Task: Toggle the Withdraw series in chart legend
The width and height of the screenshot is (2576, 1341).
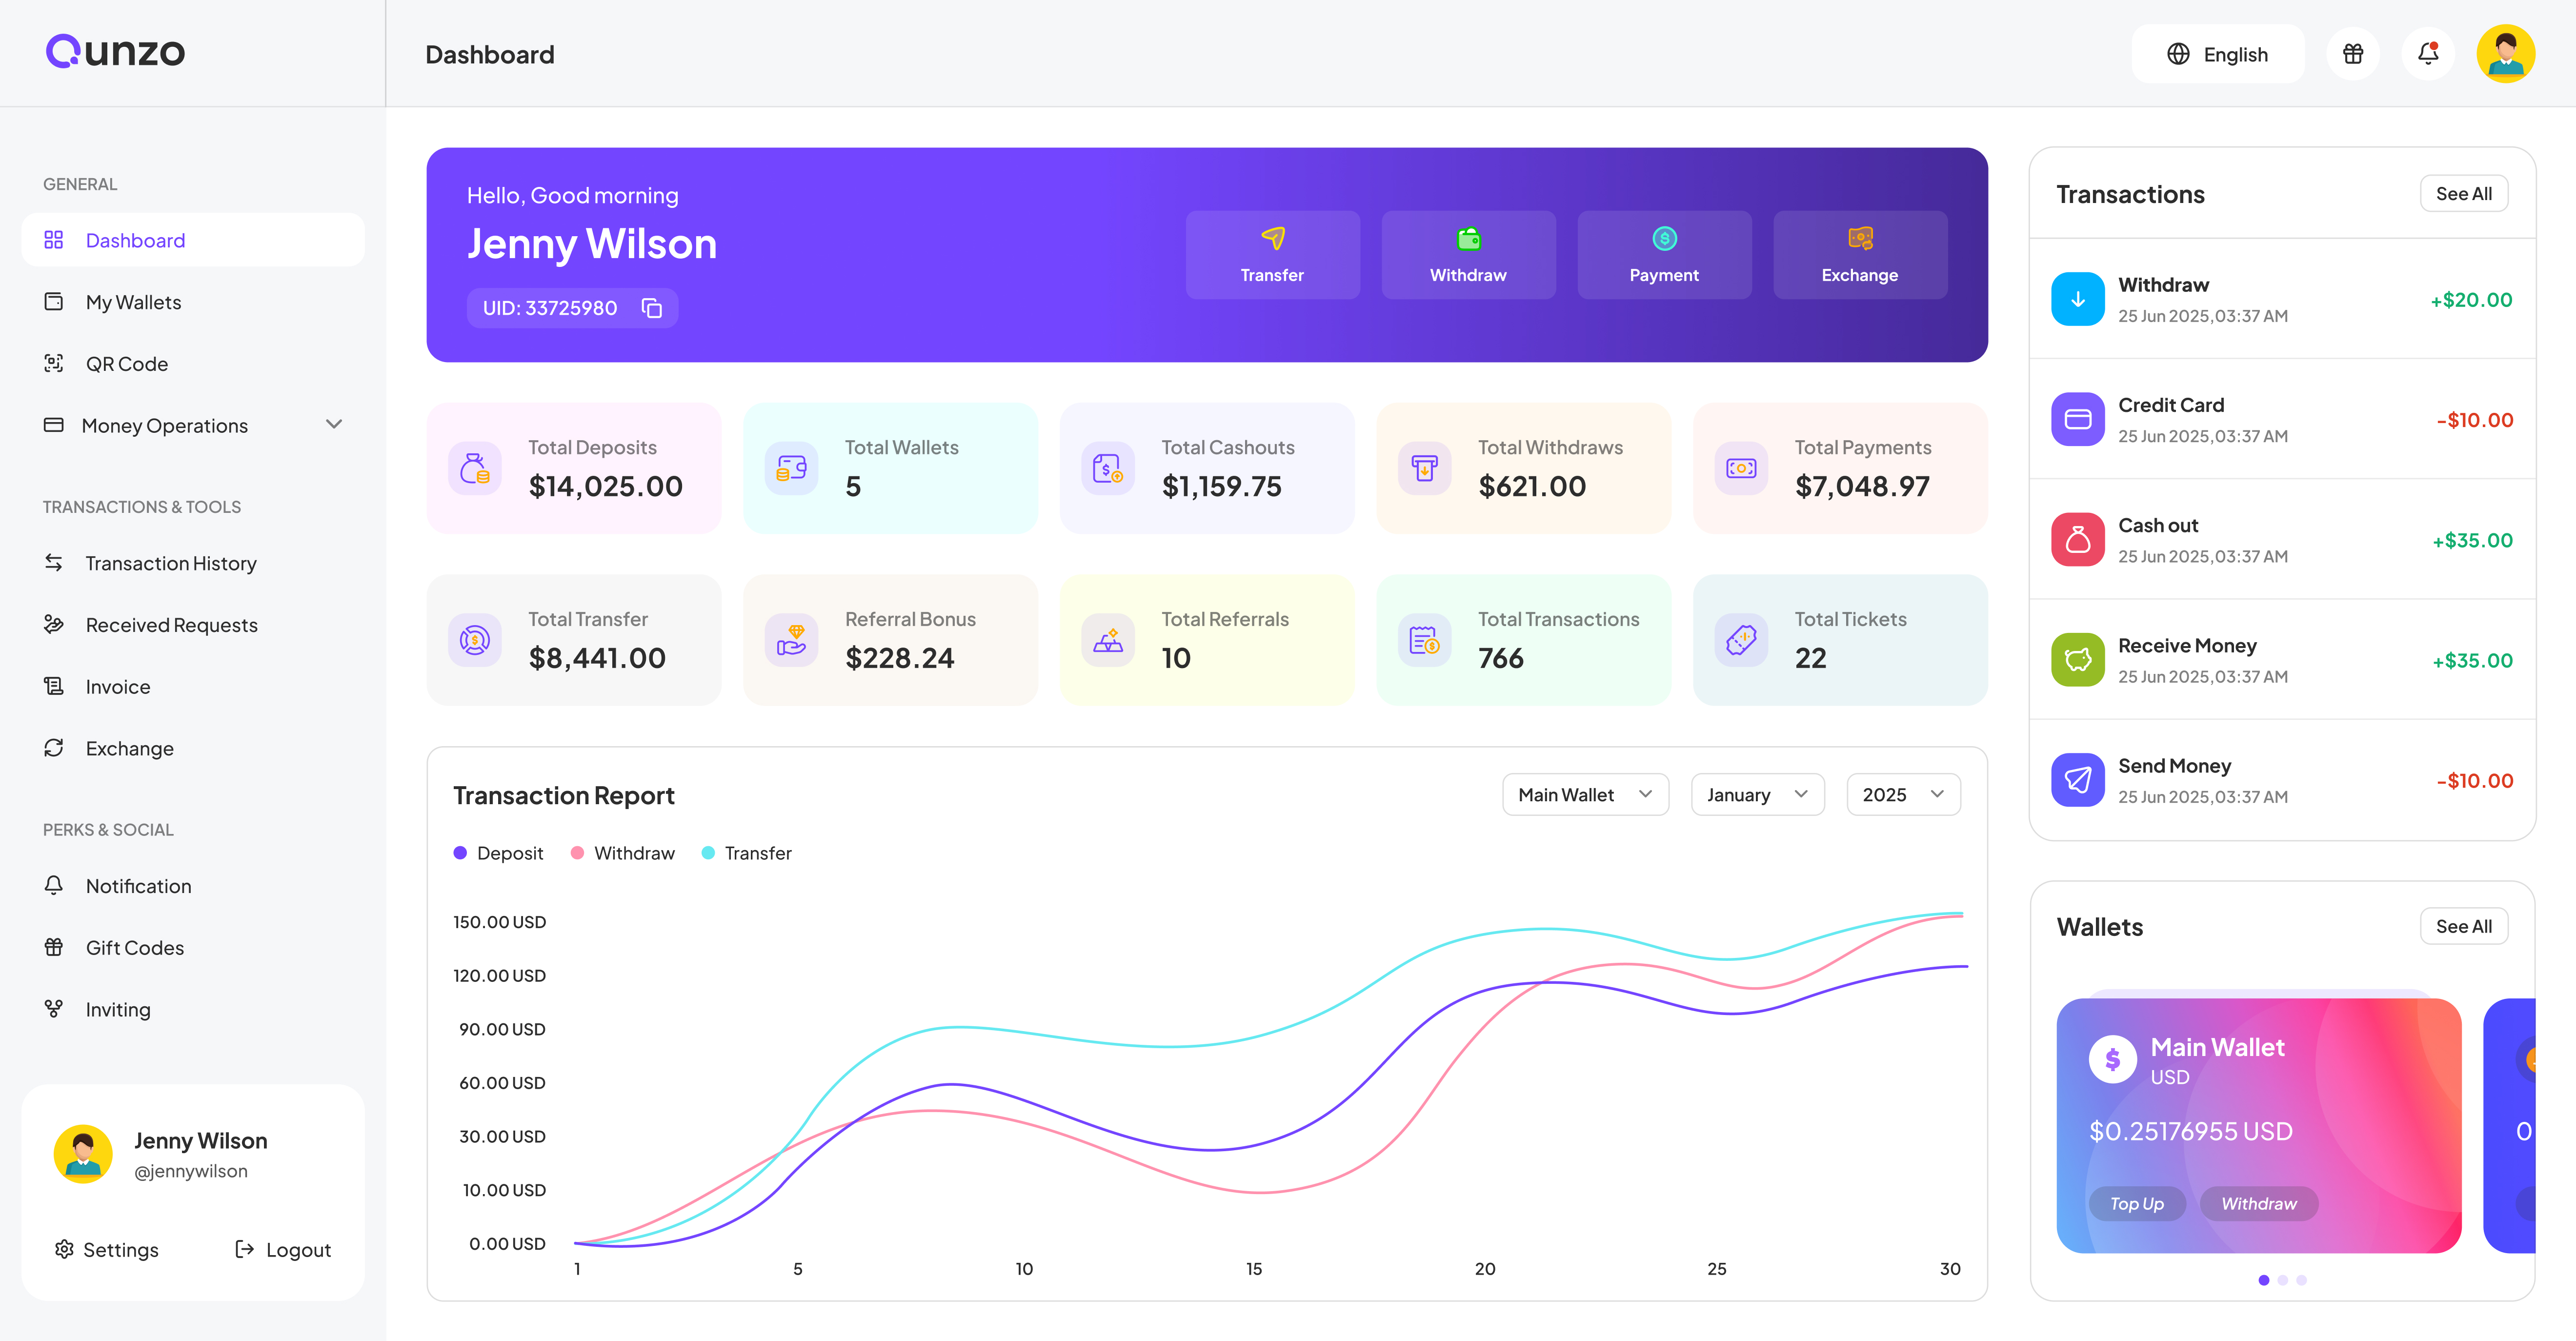Action: coord(622,853)
